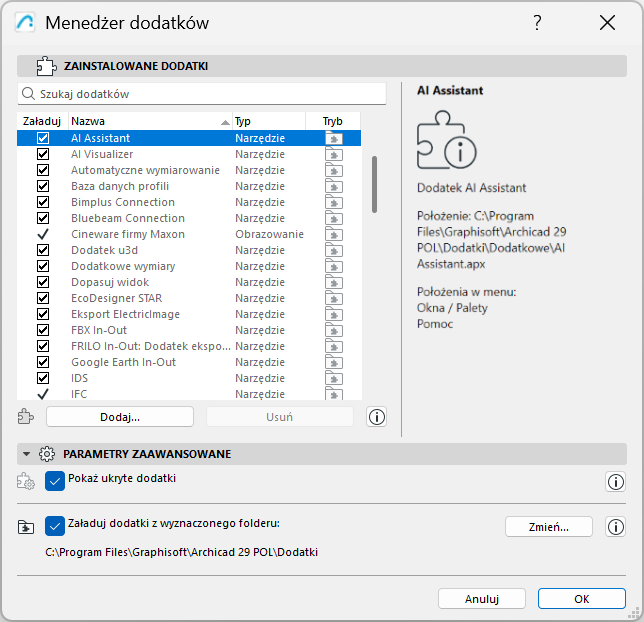The height and width of the screenshot is (622, 644).
Task: Uncheck the AI Visualizer load checkbox
Action: pos(43,154)
